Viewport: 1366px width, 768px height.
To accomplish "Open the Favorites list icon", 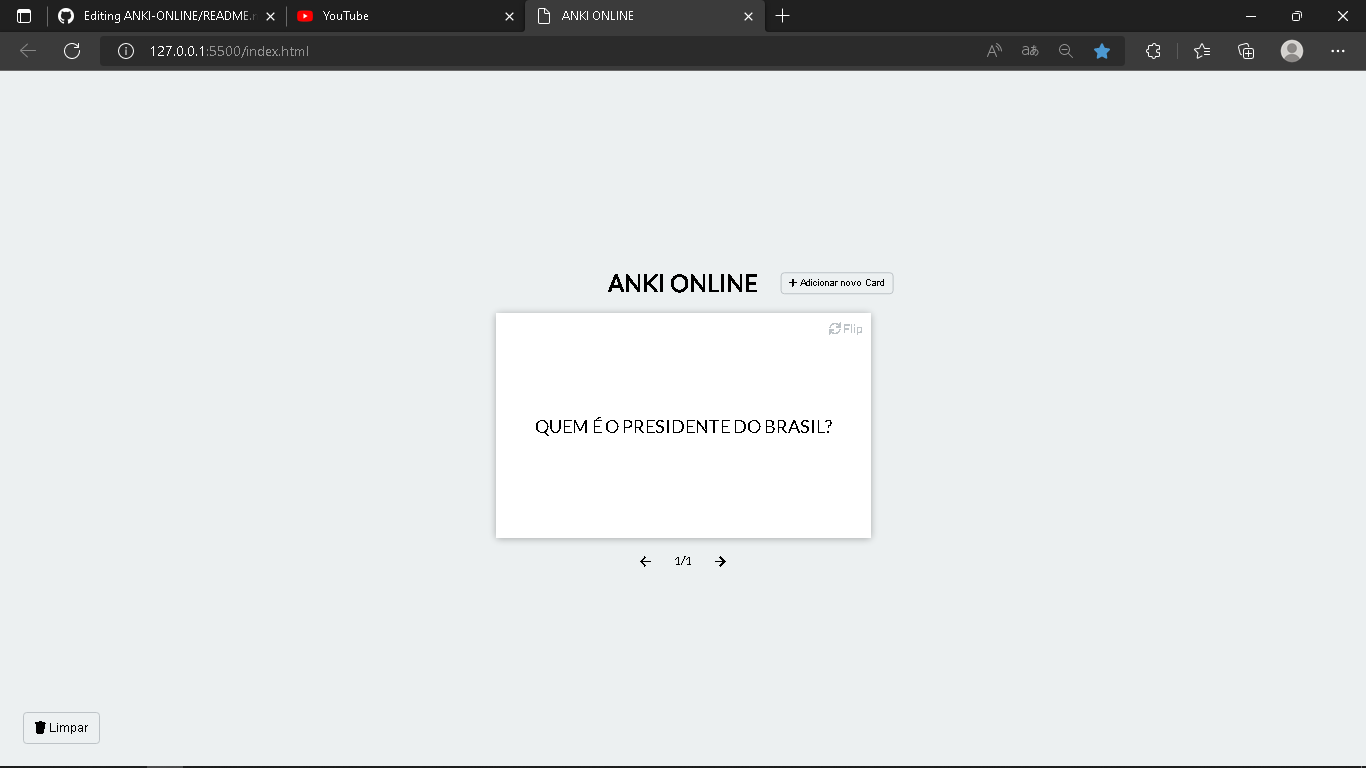I will tap(1201, 50).
